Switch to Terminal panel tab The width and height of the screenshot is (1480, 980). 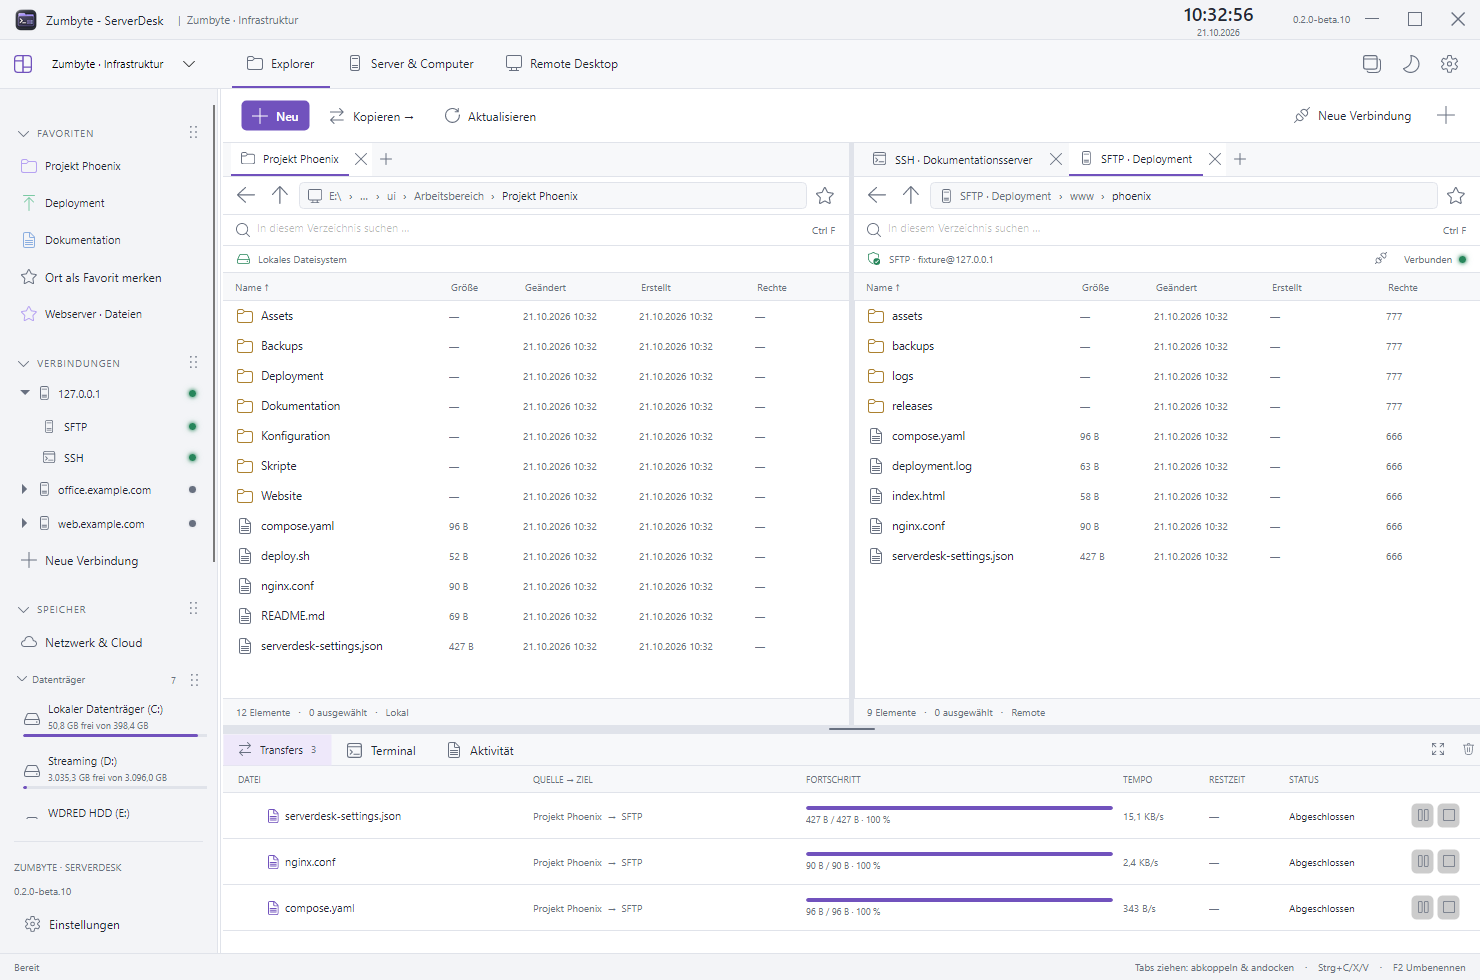(x=381, y=750)
